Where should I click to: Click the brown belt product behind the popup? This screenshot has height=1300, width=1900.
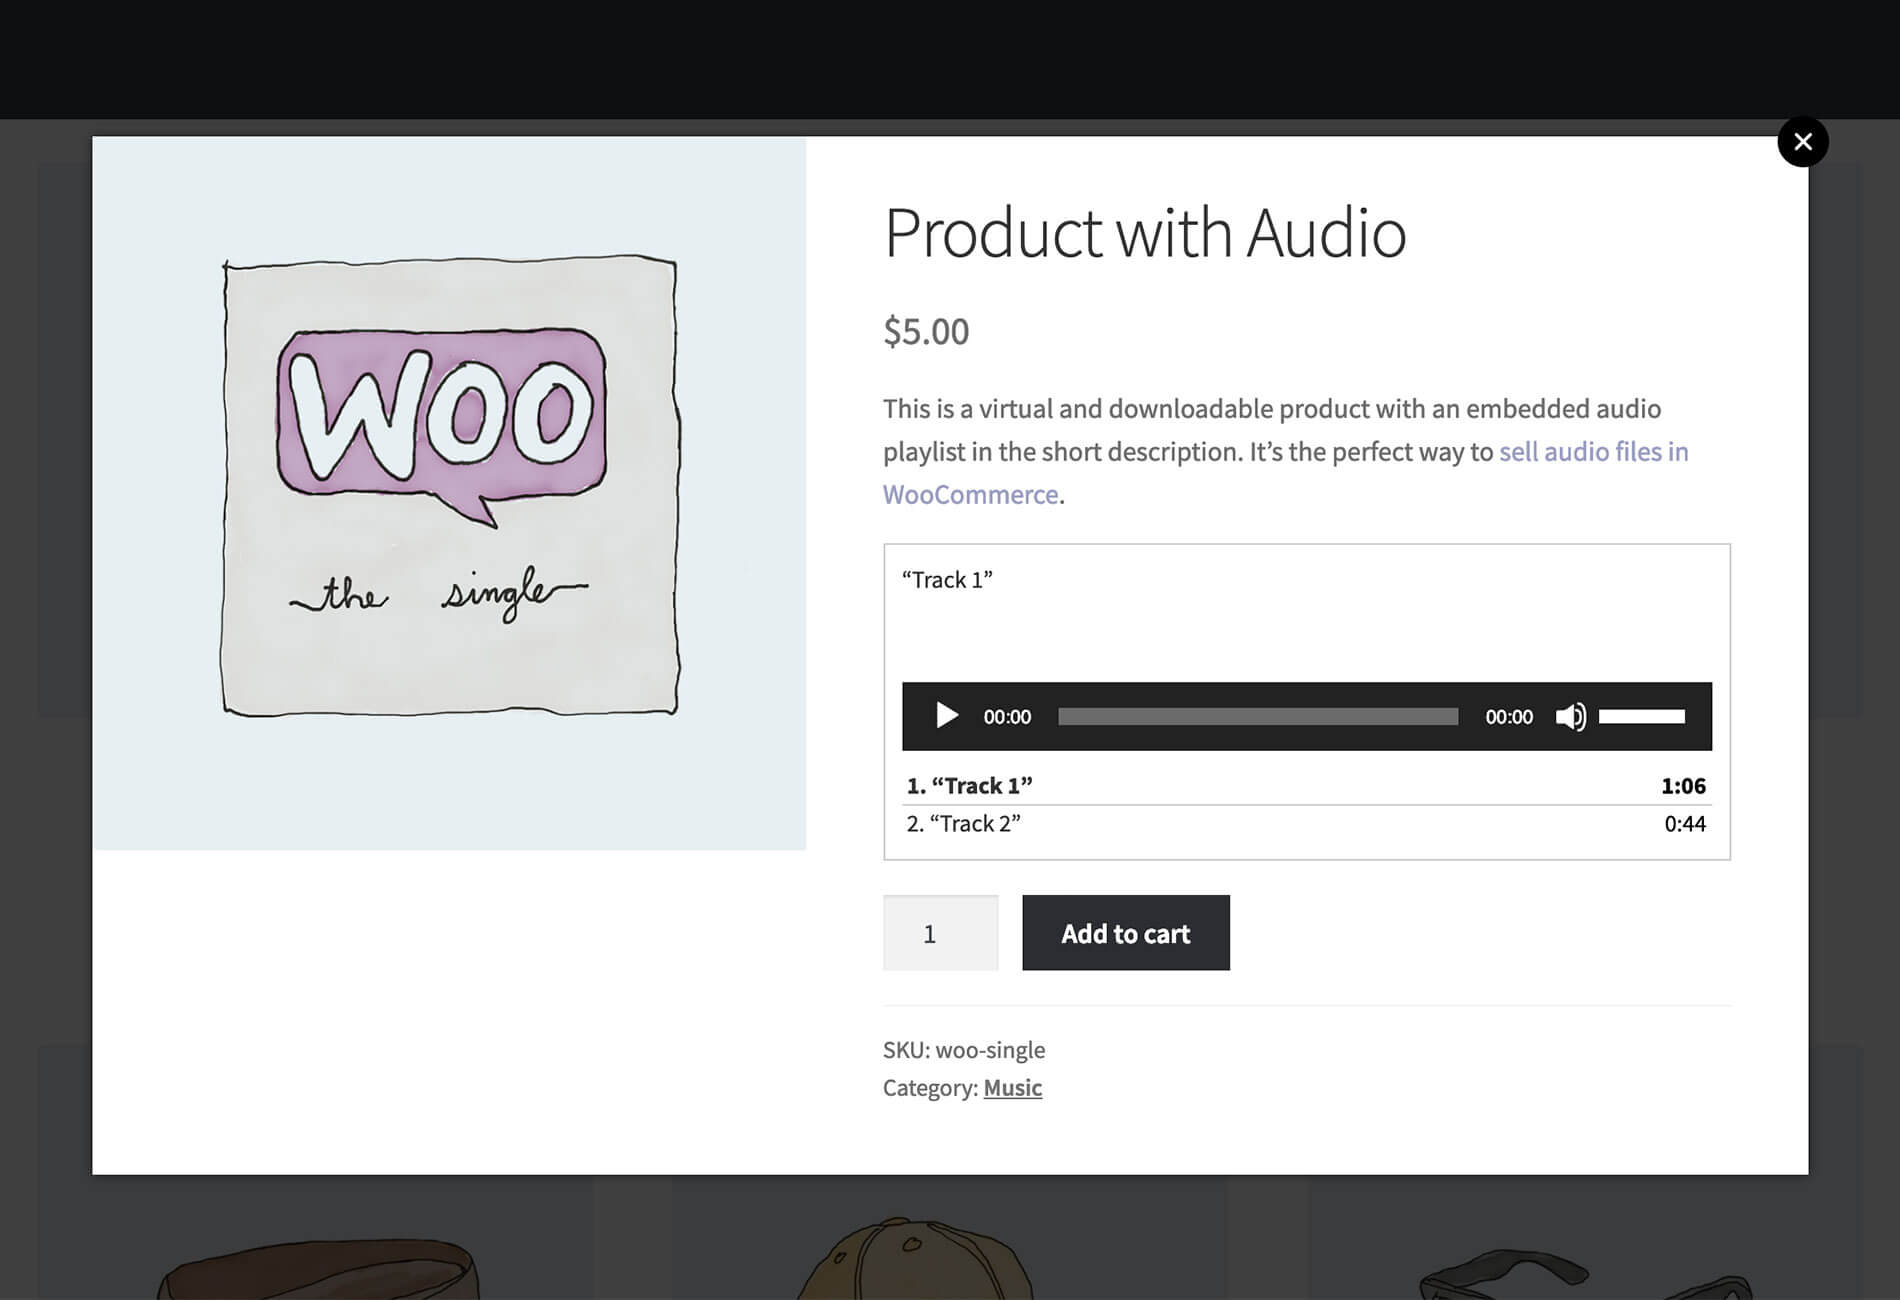[318, 1268]
